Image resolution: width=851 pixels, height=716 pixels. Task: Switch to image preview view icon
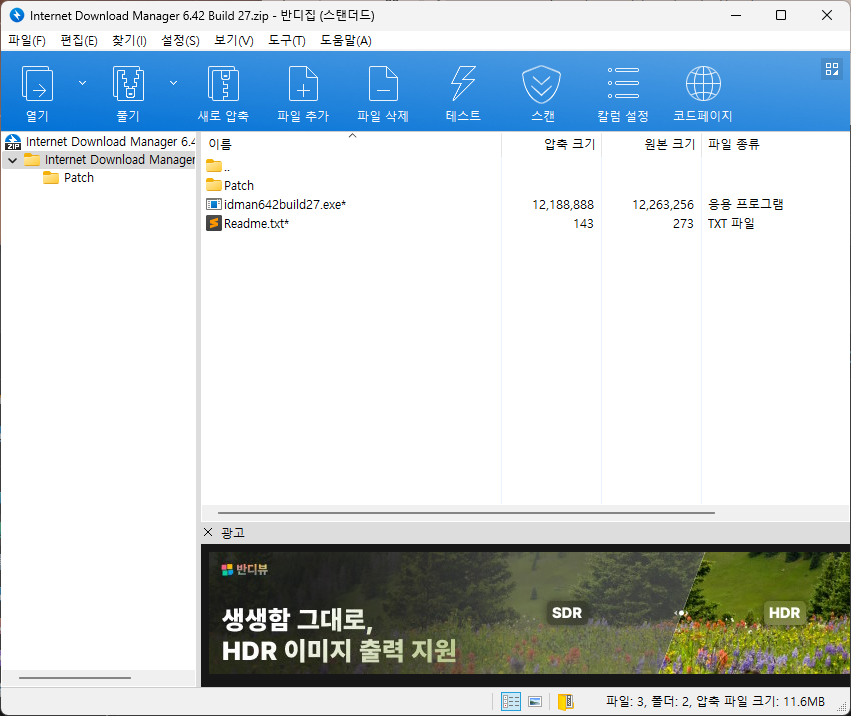535,701
